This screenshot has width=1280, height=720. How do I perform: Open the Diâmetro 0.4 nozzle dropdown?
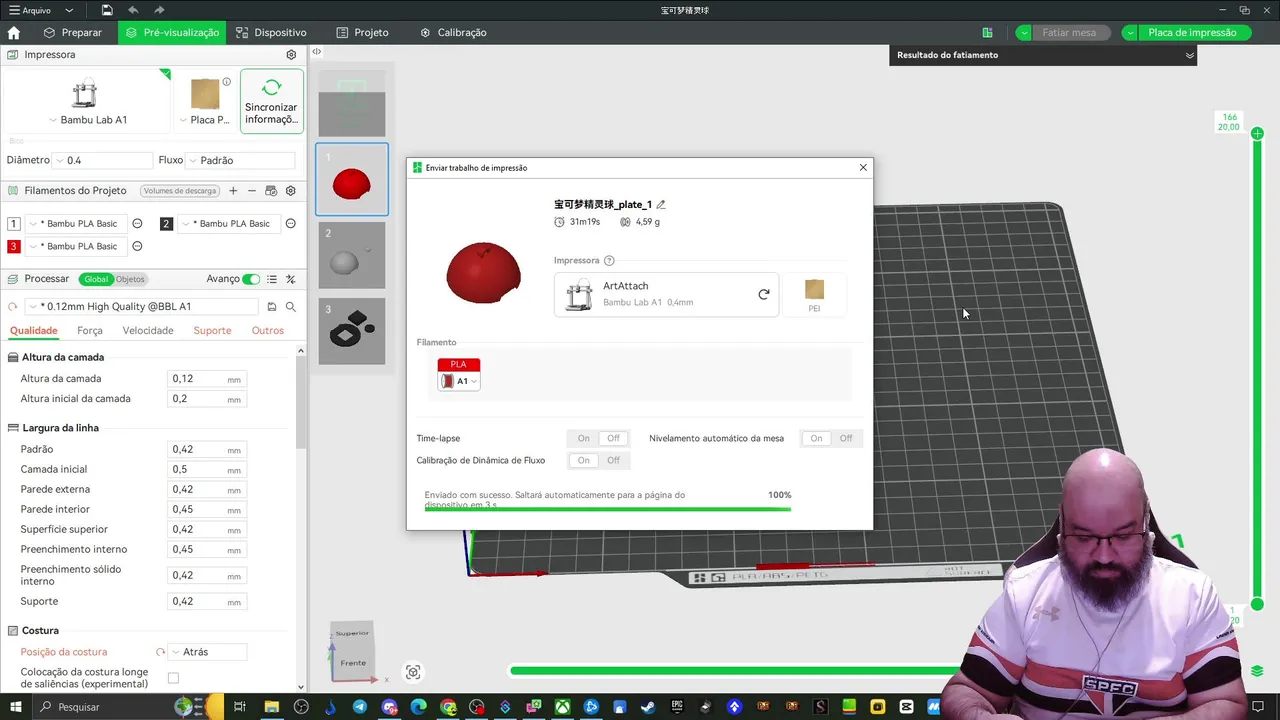click(102, 160)
